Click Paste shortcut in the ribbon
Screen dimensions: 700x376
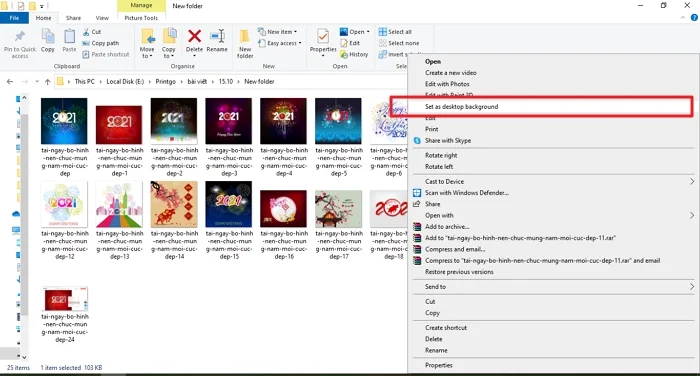click(106, 54)
